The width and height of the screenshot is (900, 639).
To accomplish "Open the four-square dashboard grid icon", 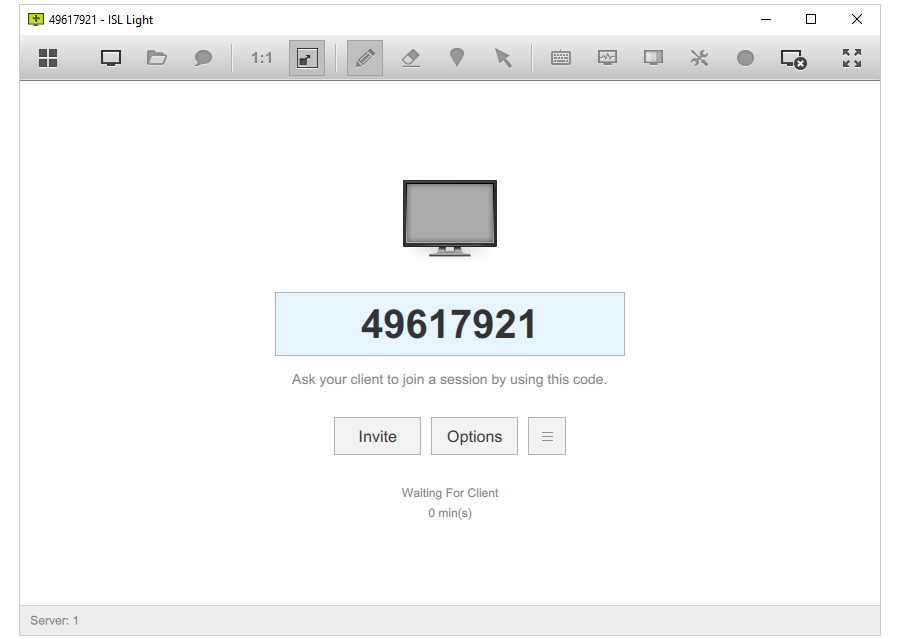I will click(x=48, y=58).
